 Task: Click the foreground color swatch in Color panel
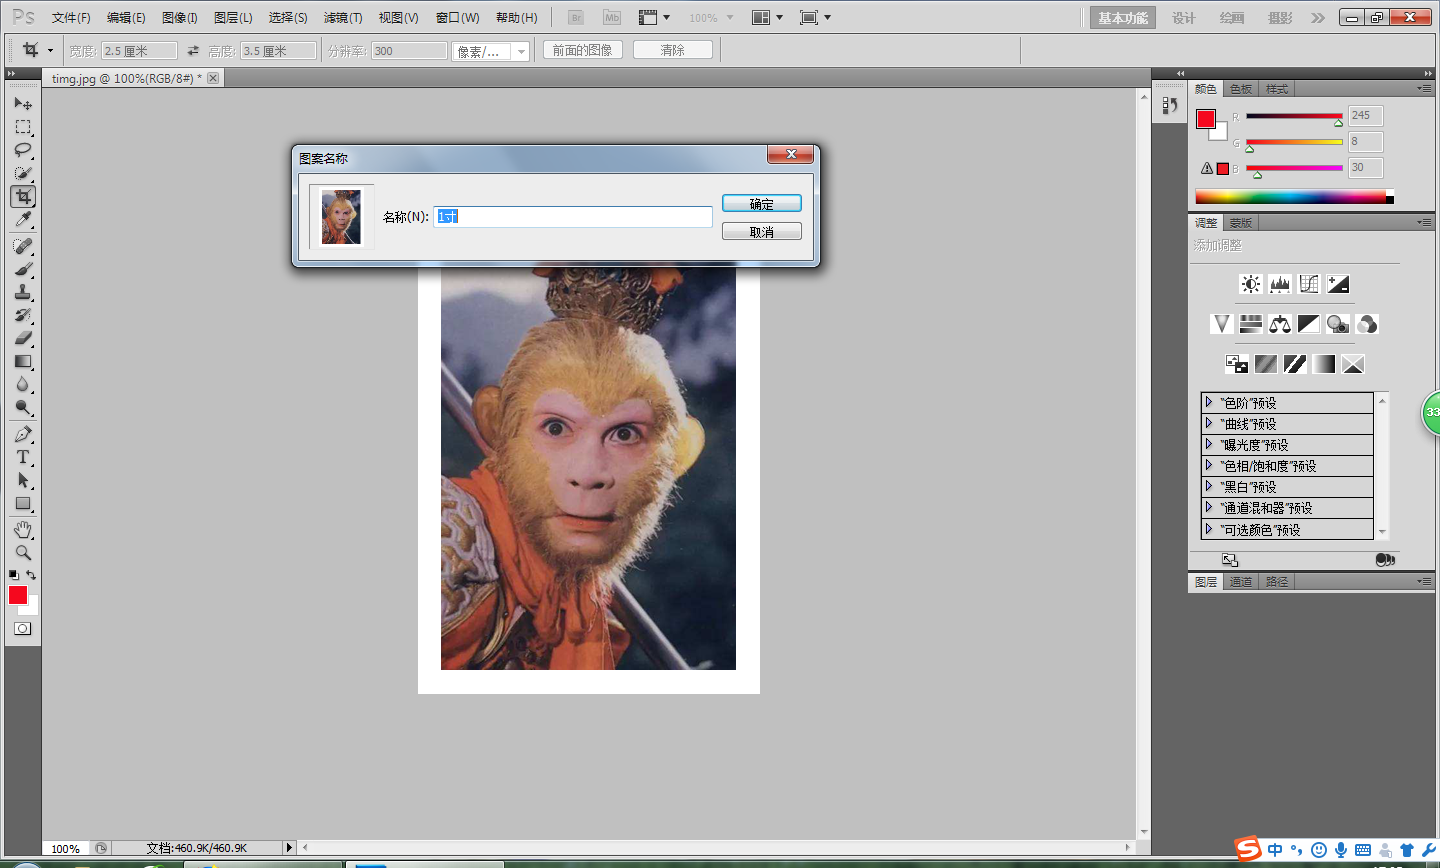click(x=1206, y=119)
